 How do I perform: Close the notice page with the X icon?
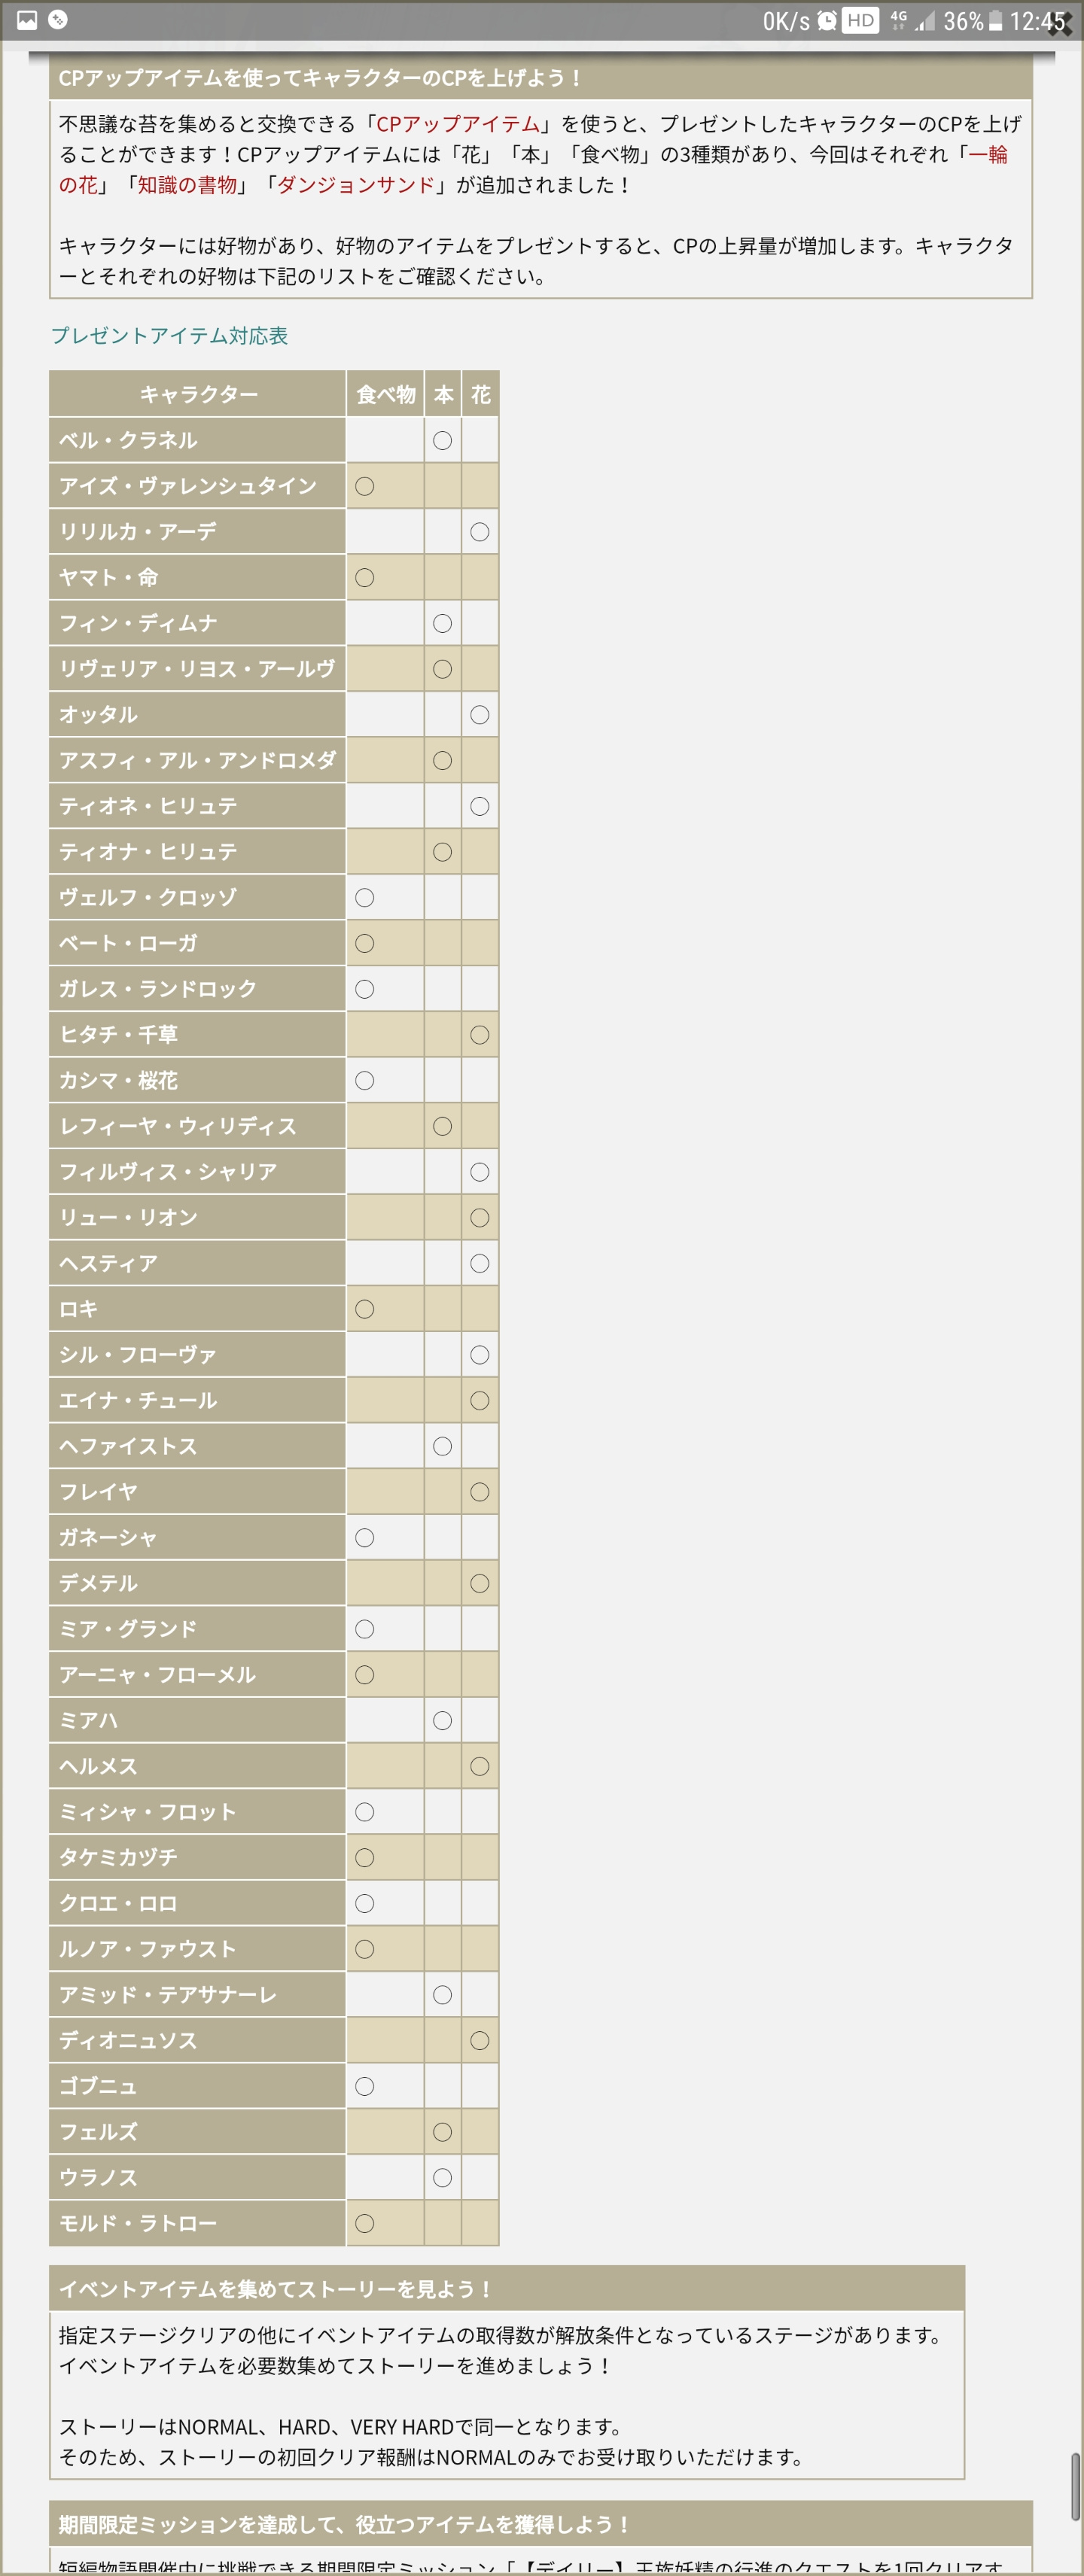(1061, 23)
